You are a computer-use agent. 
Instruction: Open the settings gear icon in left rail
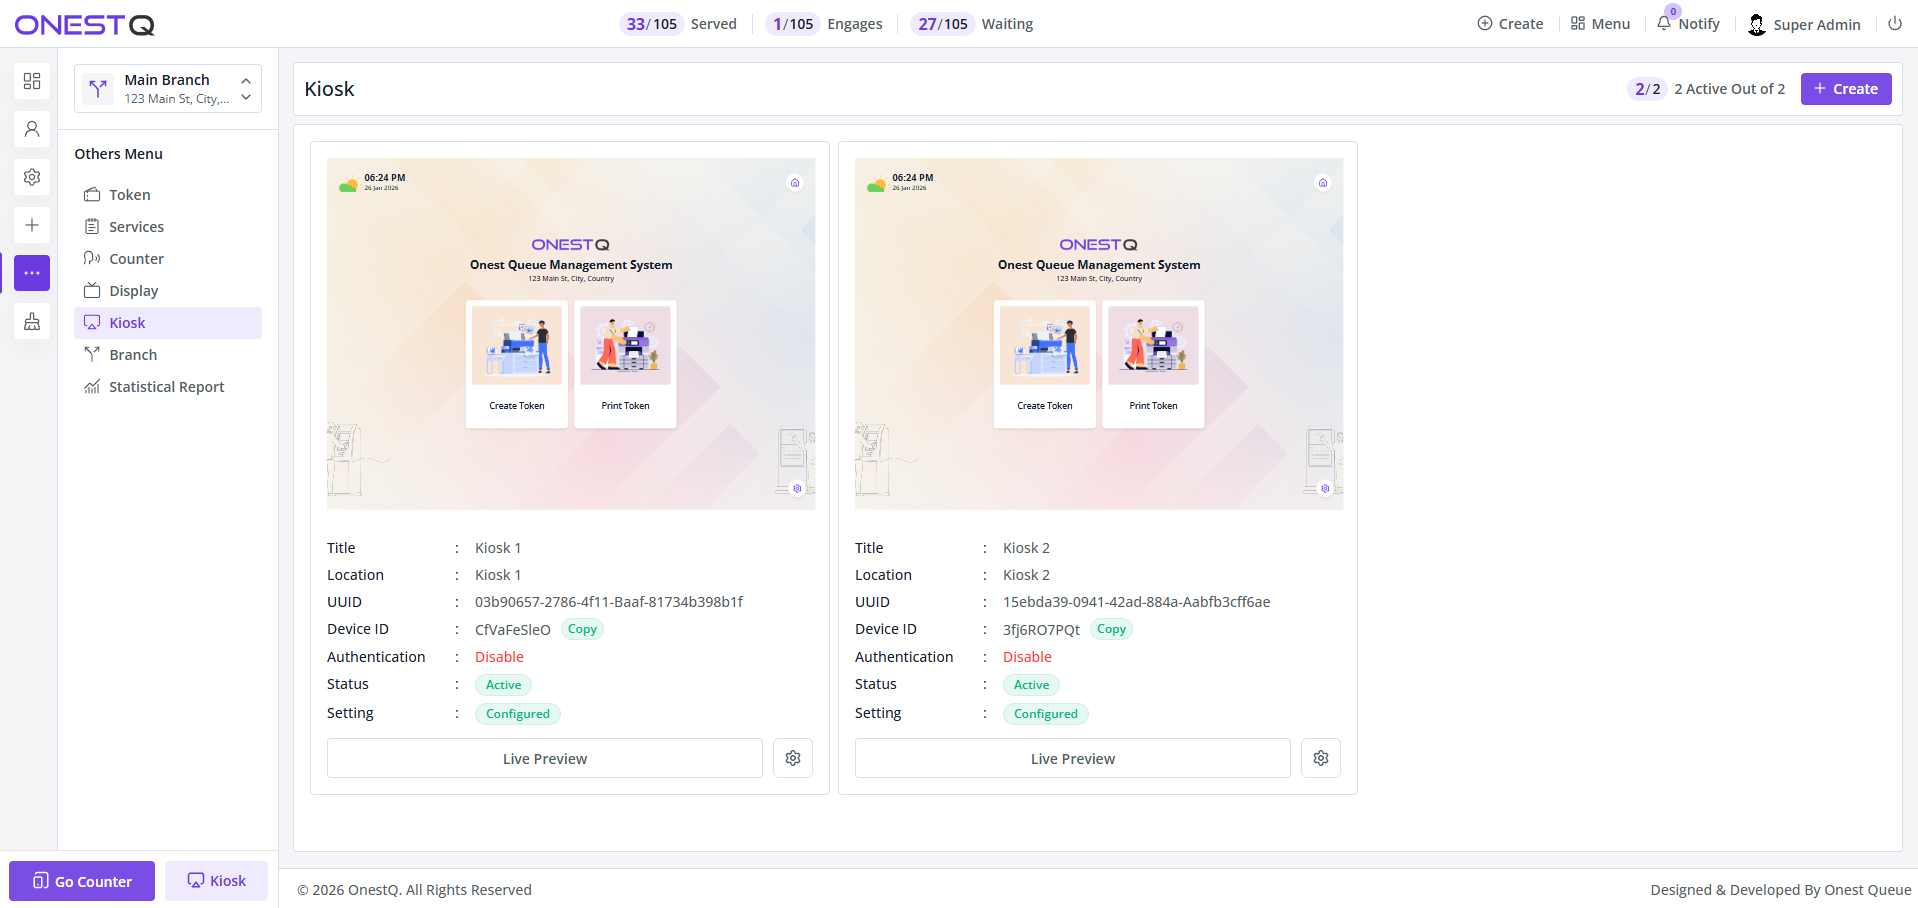coord(32,177)
